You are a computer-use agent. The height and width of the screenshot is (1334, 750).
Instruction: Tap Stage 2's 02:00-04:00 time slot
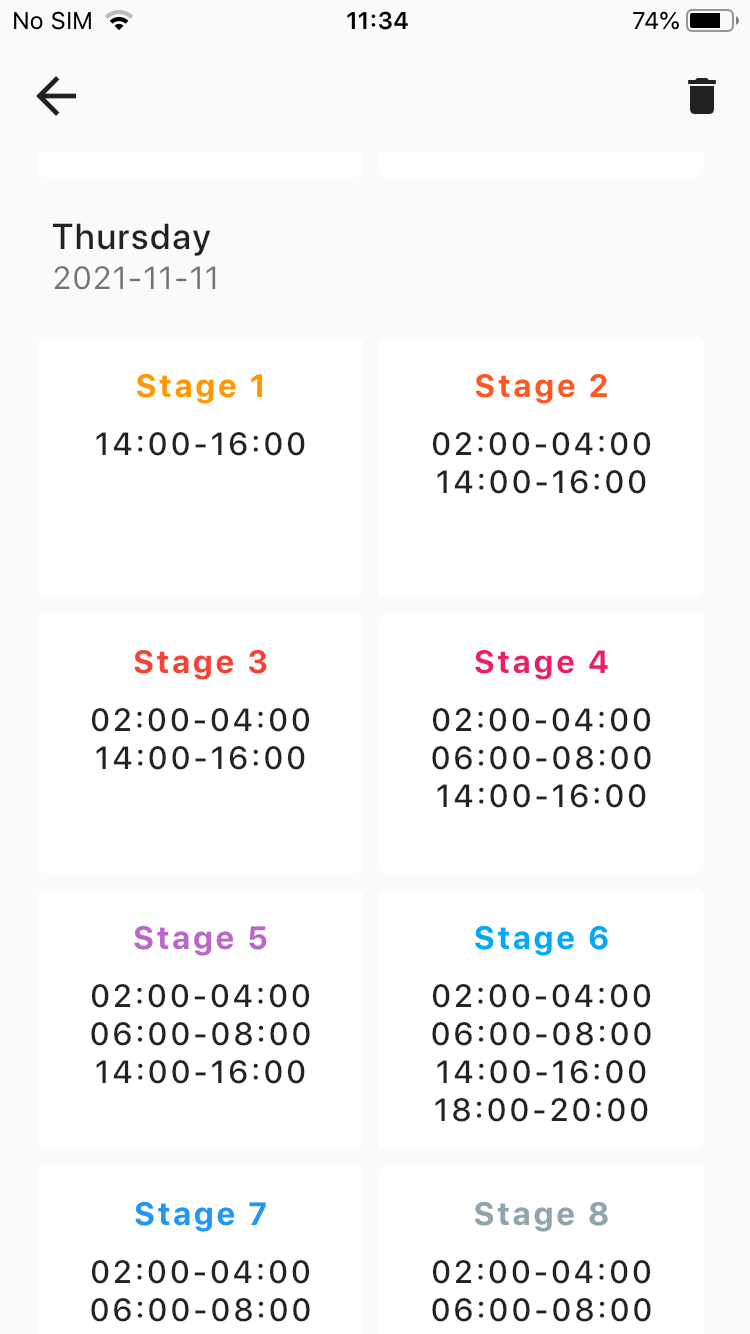(541, 444)
